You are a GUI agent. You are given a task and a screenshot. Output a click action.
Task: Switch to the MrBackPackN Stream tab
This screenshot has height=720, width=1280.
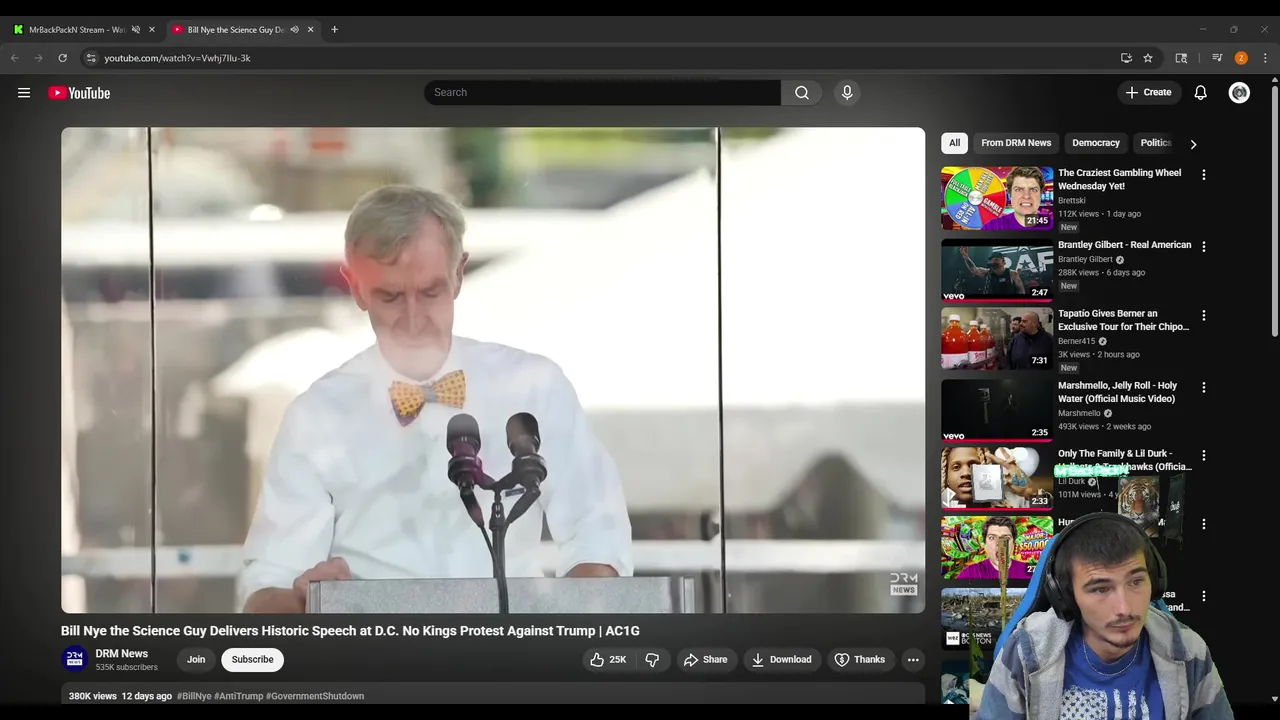[76, 29]
